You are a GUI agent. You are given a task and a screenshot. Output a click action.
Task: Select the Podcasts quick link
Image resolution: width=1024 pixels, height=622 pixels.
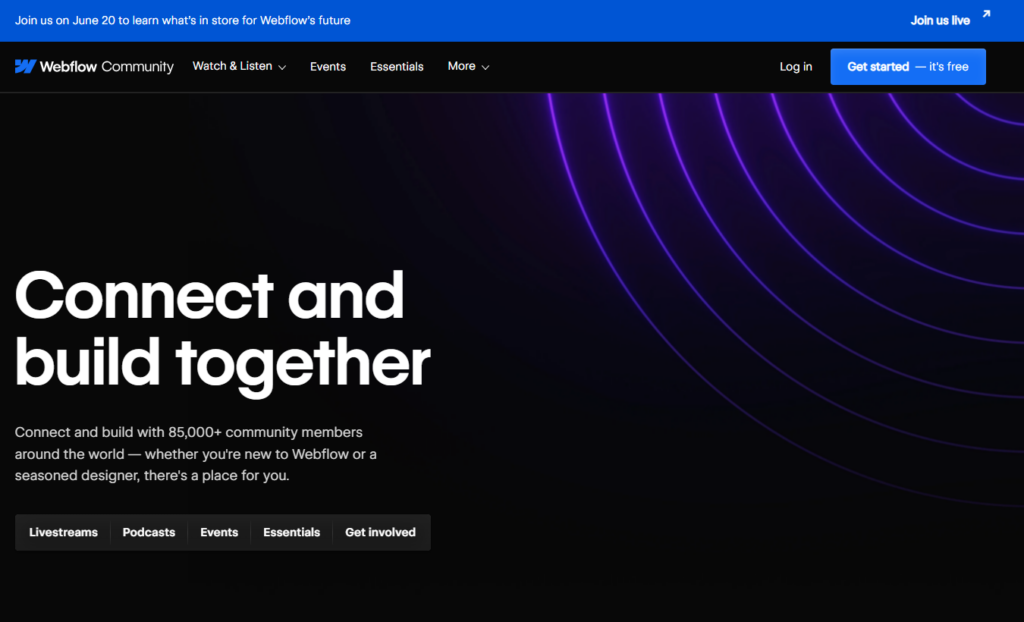(148, 532)
